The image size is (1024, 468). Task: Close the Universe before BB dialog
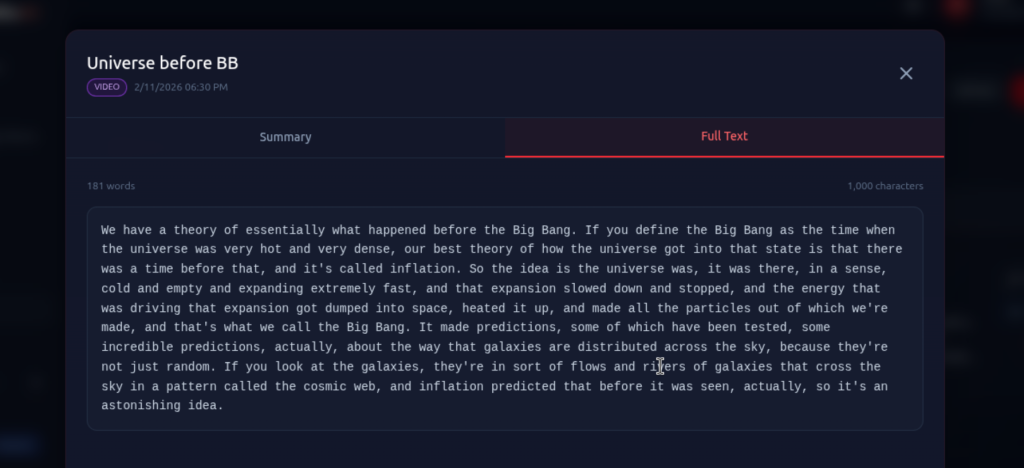coord(906,73)
